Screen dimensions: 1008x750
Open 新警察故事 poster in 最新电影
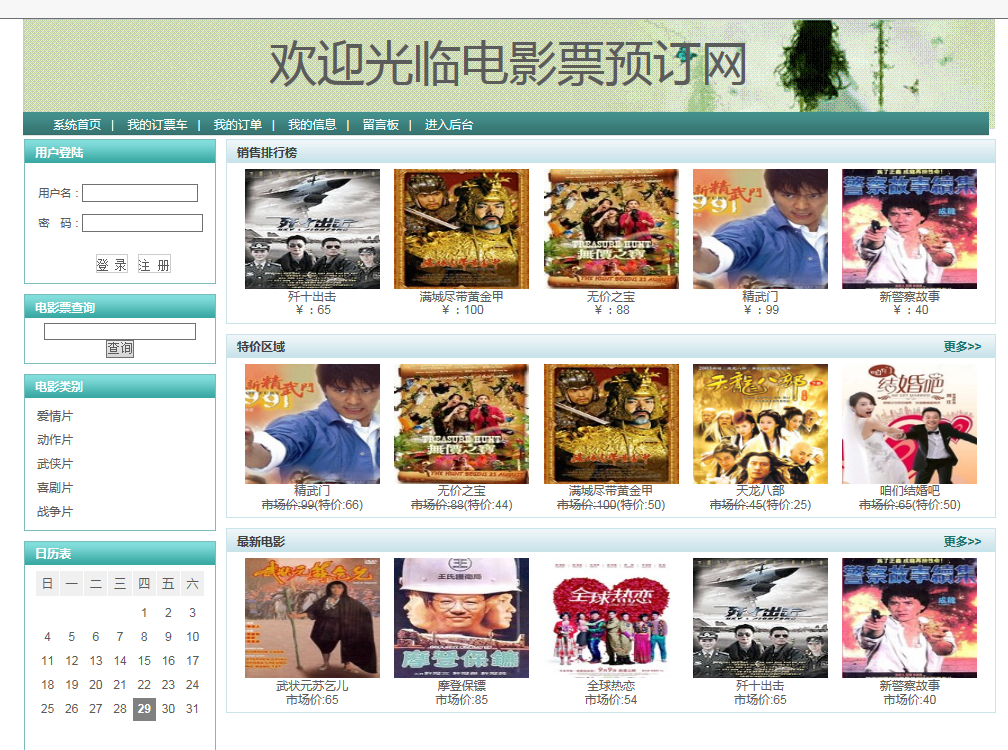coord(910,618)
